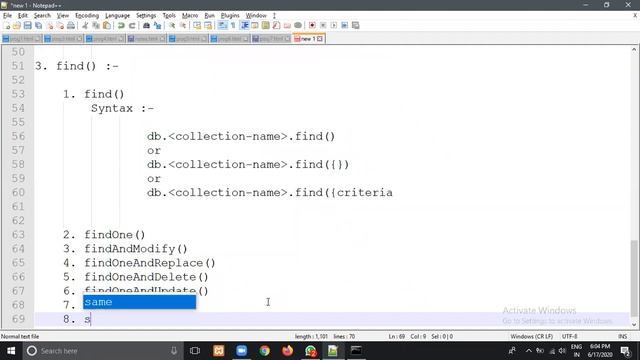This screenshot has height=360, width=640.
Task: Click the Open file toolbar icon
Action: pos(17,25)
